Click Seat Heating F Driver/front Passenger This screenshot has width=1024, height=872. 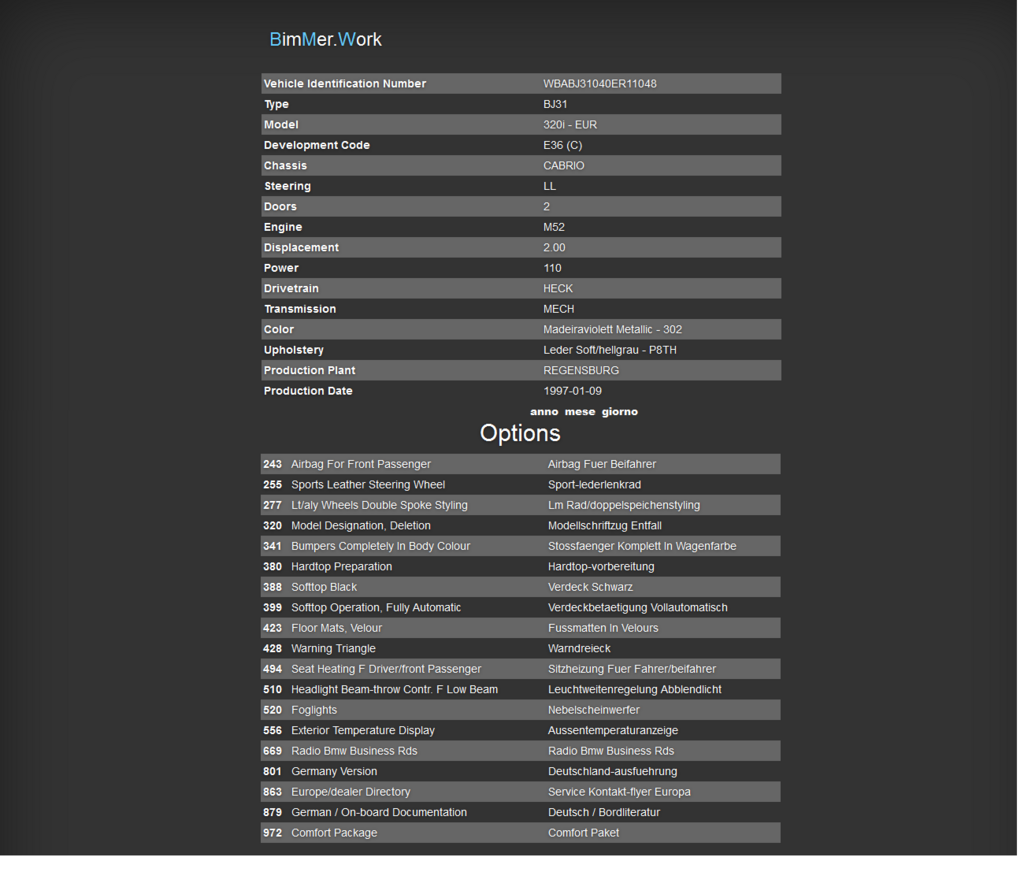tap(386, 669)
